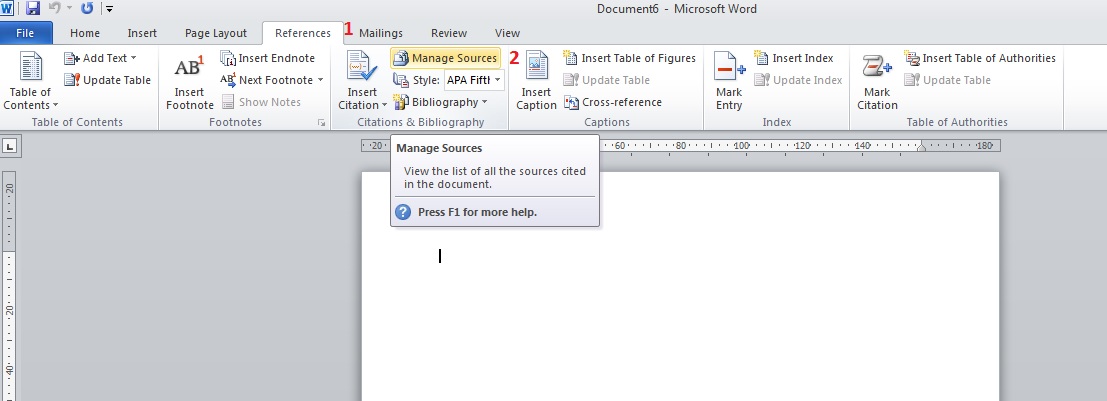Click Manage Sources button
Viewport: 1107px width, 401px height.
click(x=445, y=58)
